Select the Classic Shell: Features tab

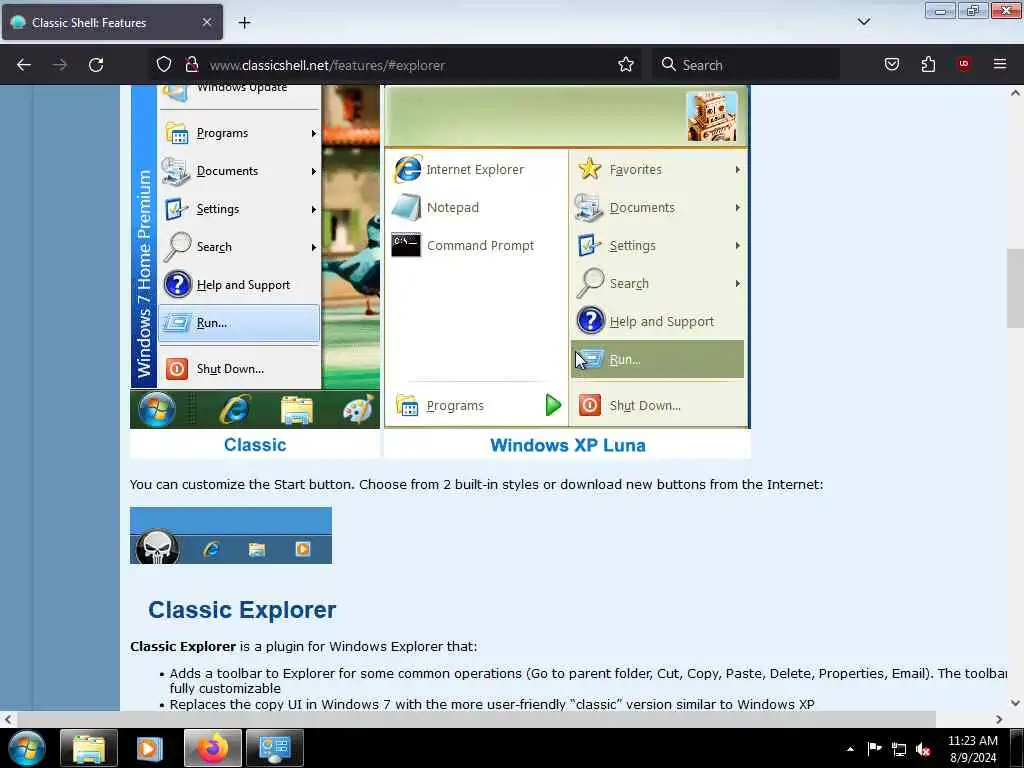pyautogui.click(x=112, y=22)
